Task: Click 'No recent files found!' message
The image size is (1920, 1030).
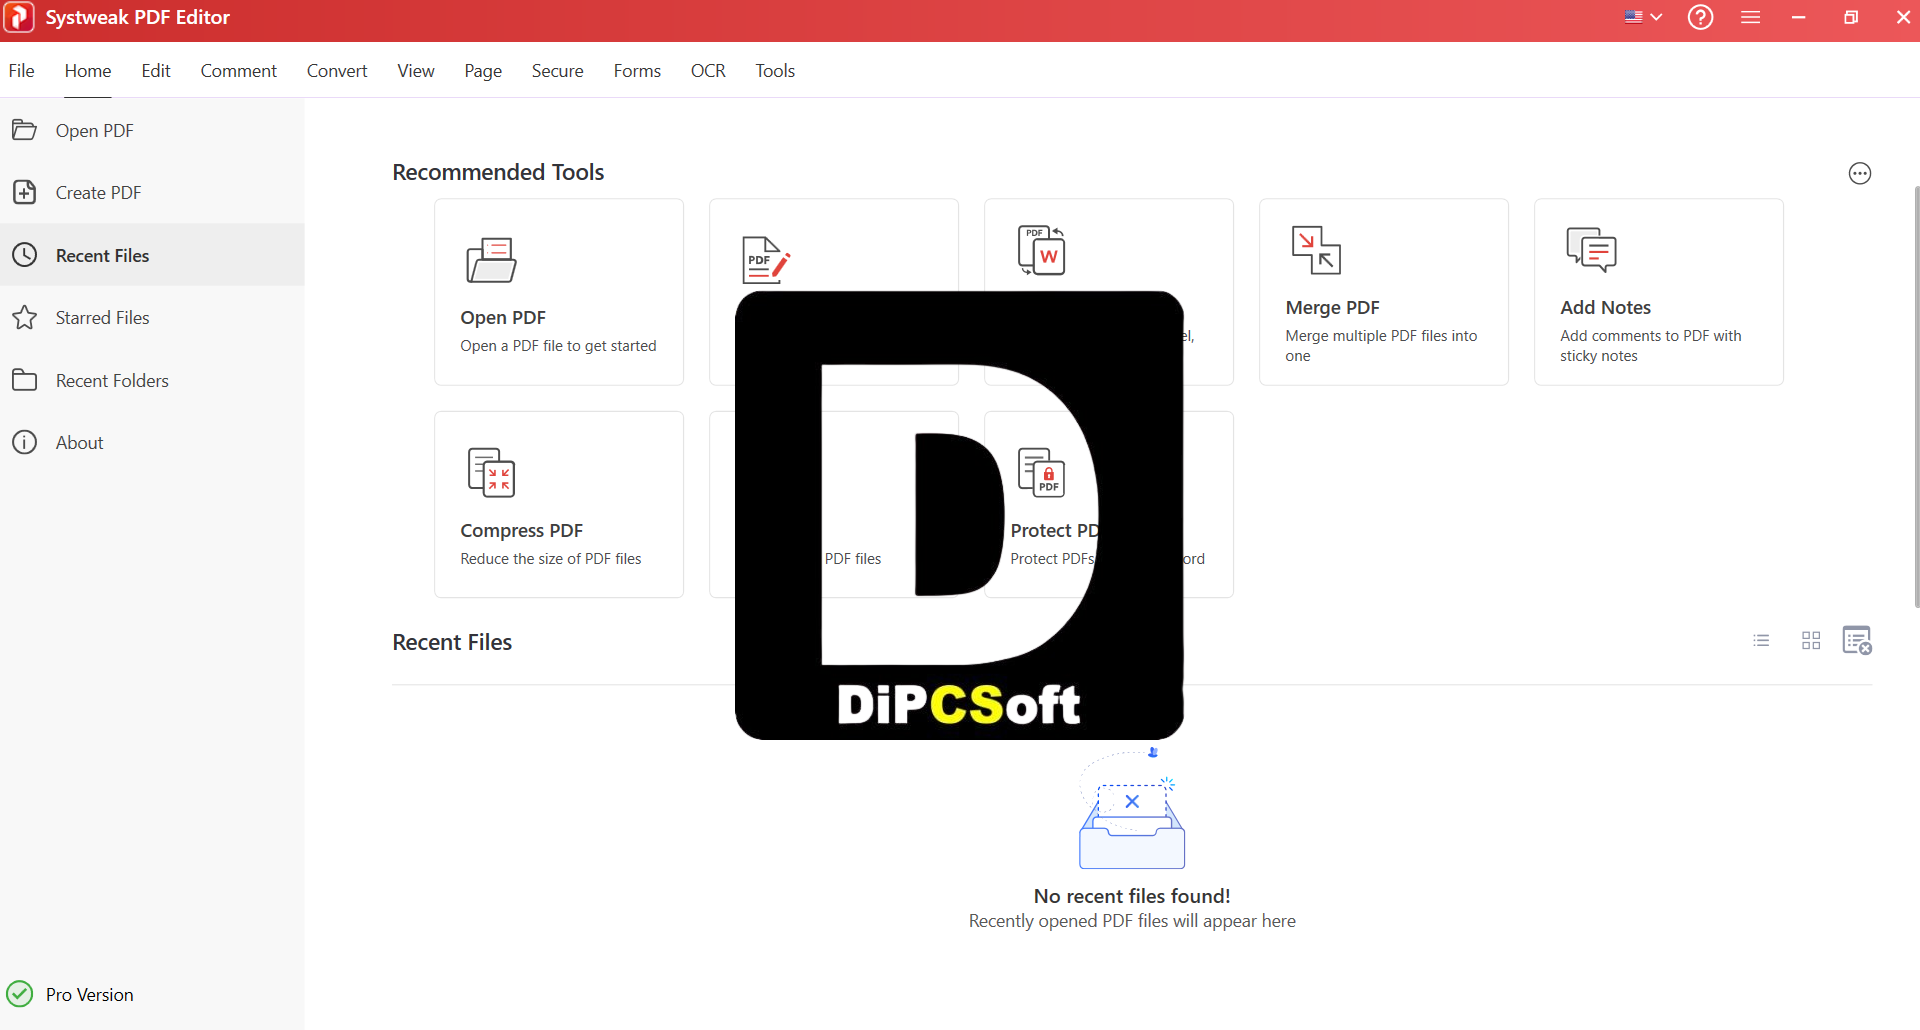Action: tap(1132, 896)
